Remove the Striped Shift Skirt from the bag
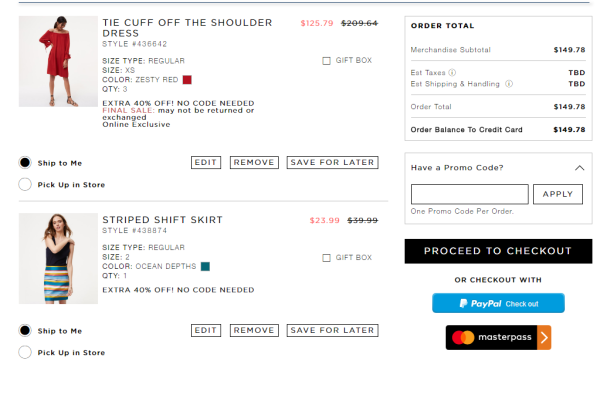Image resolution: width=600 pixels, height=398 pixels. pos(254,330)
